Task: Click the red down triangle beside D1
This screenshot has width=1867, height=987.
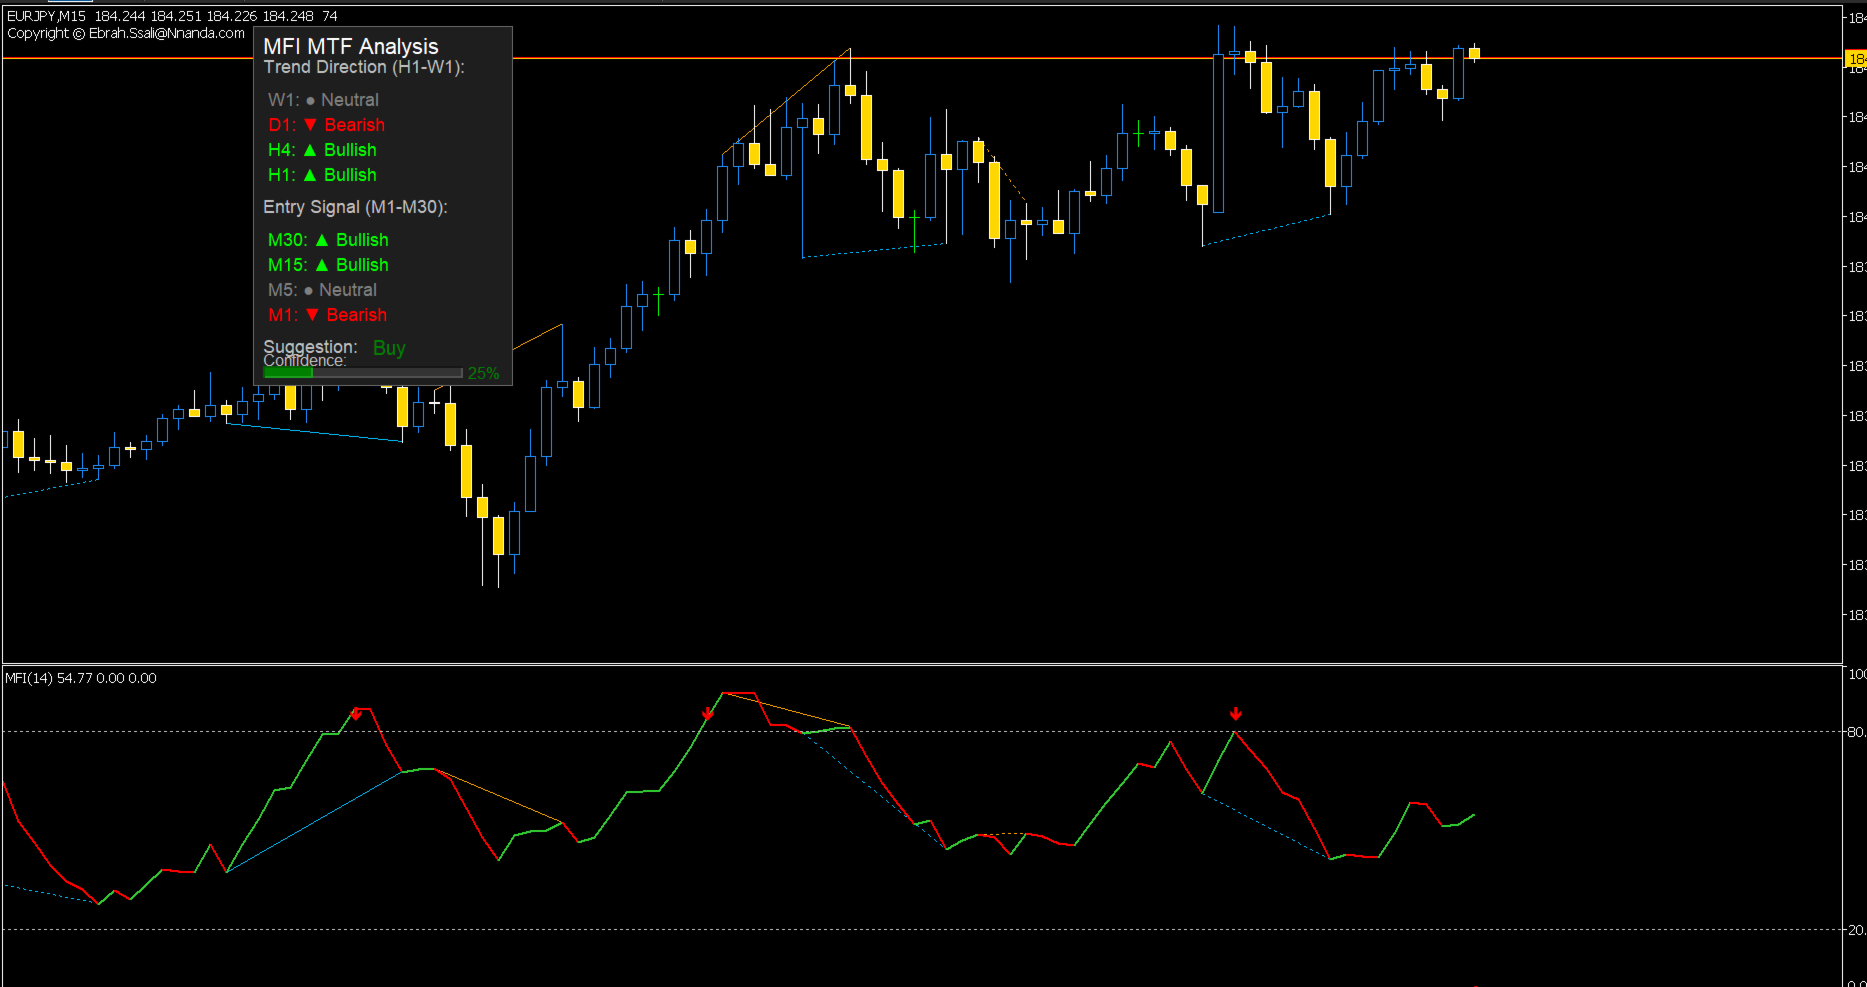Action: pyautogui.click(x=310, y=125)
